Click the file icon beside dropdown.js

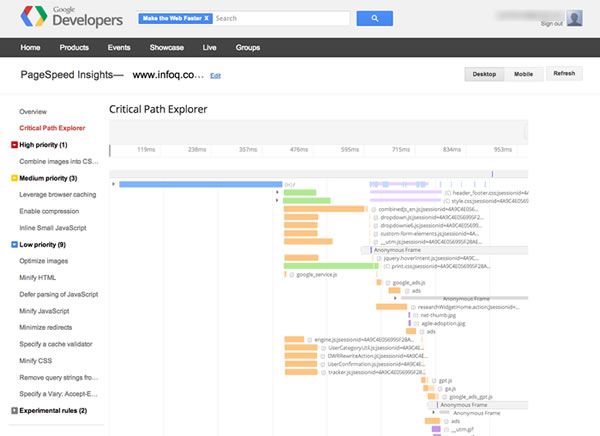[x=376, y=217]
